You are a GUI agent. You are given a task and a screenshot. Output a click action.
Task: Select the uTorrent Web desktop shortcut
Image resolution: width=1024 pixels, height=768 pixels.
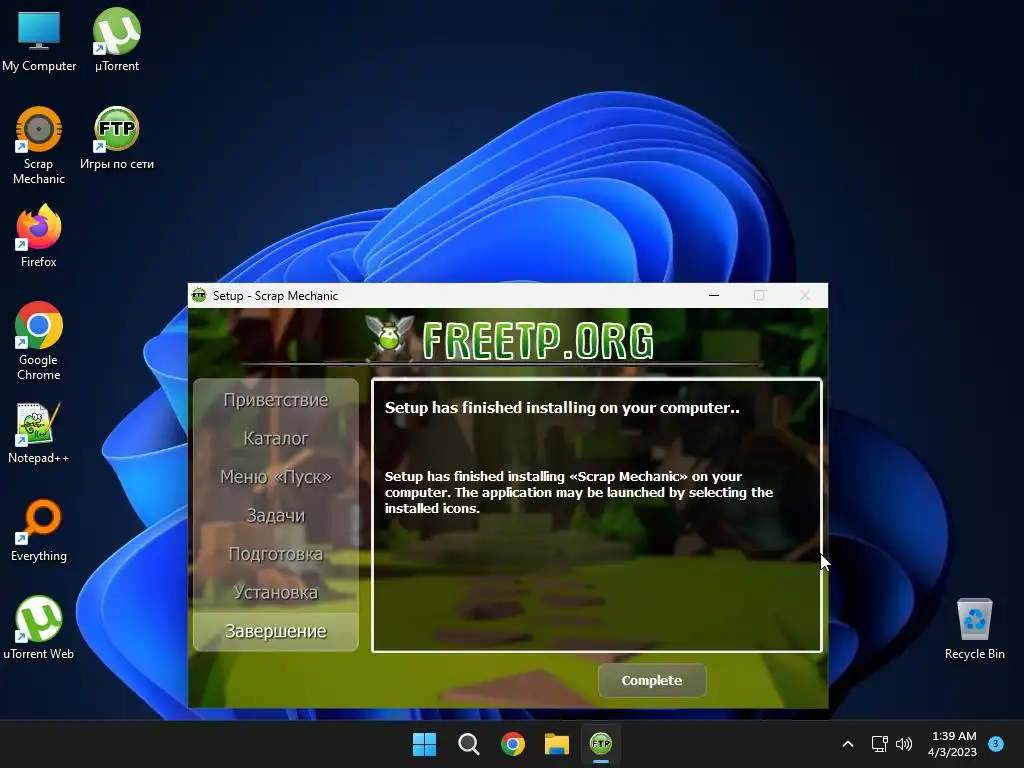click(39, 629)
